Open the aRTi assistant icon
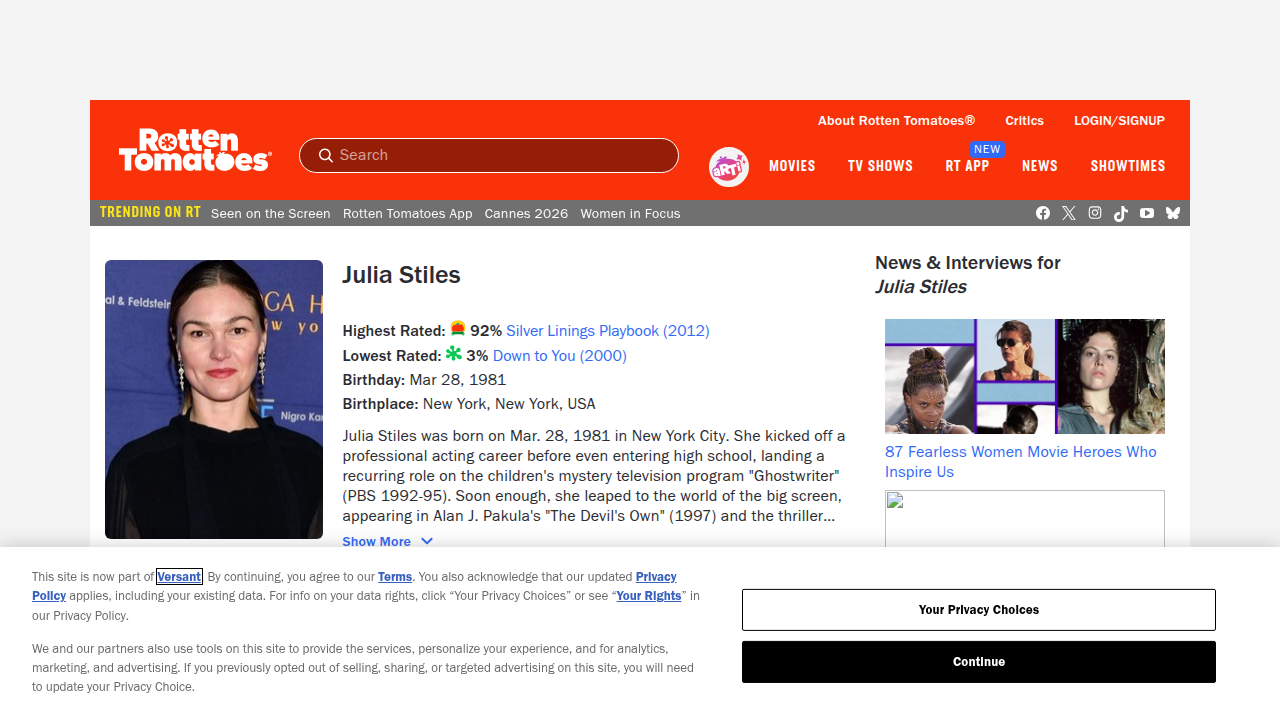This screenshot has width=1280, height=720. tap(729, 167)
